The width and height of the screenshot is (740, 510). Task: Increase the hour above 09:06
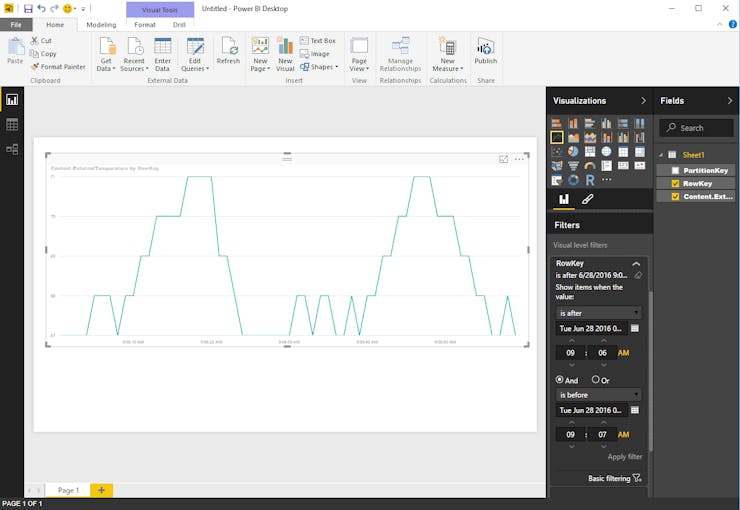[x=572, y=340]
